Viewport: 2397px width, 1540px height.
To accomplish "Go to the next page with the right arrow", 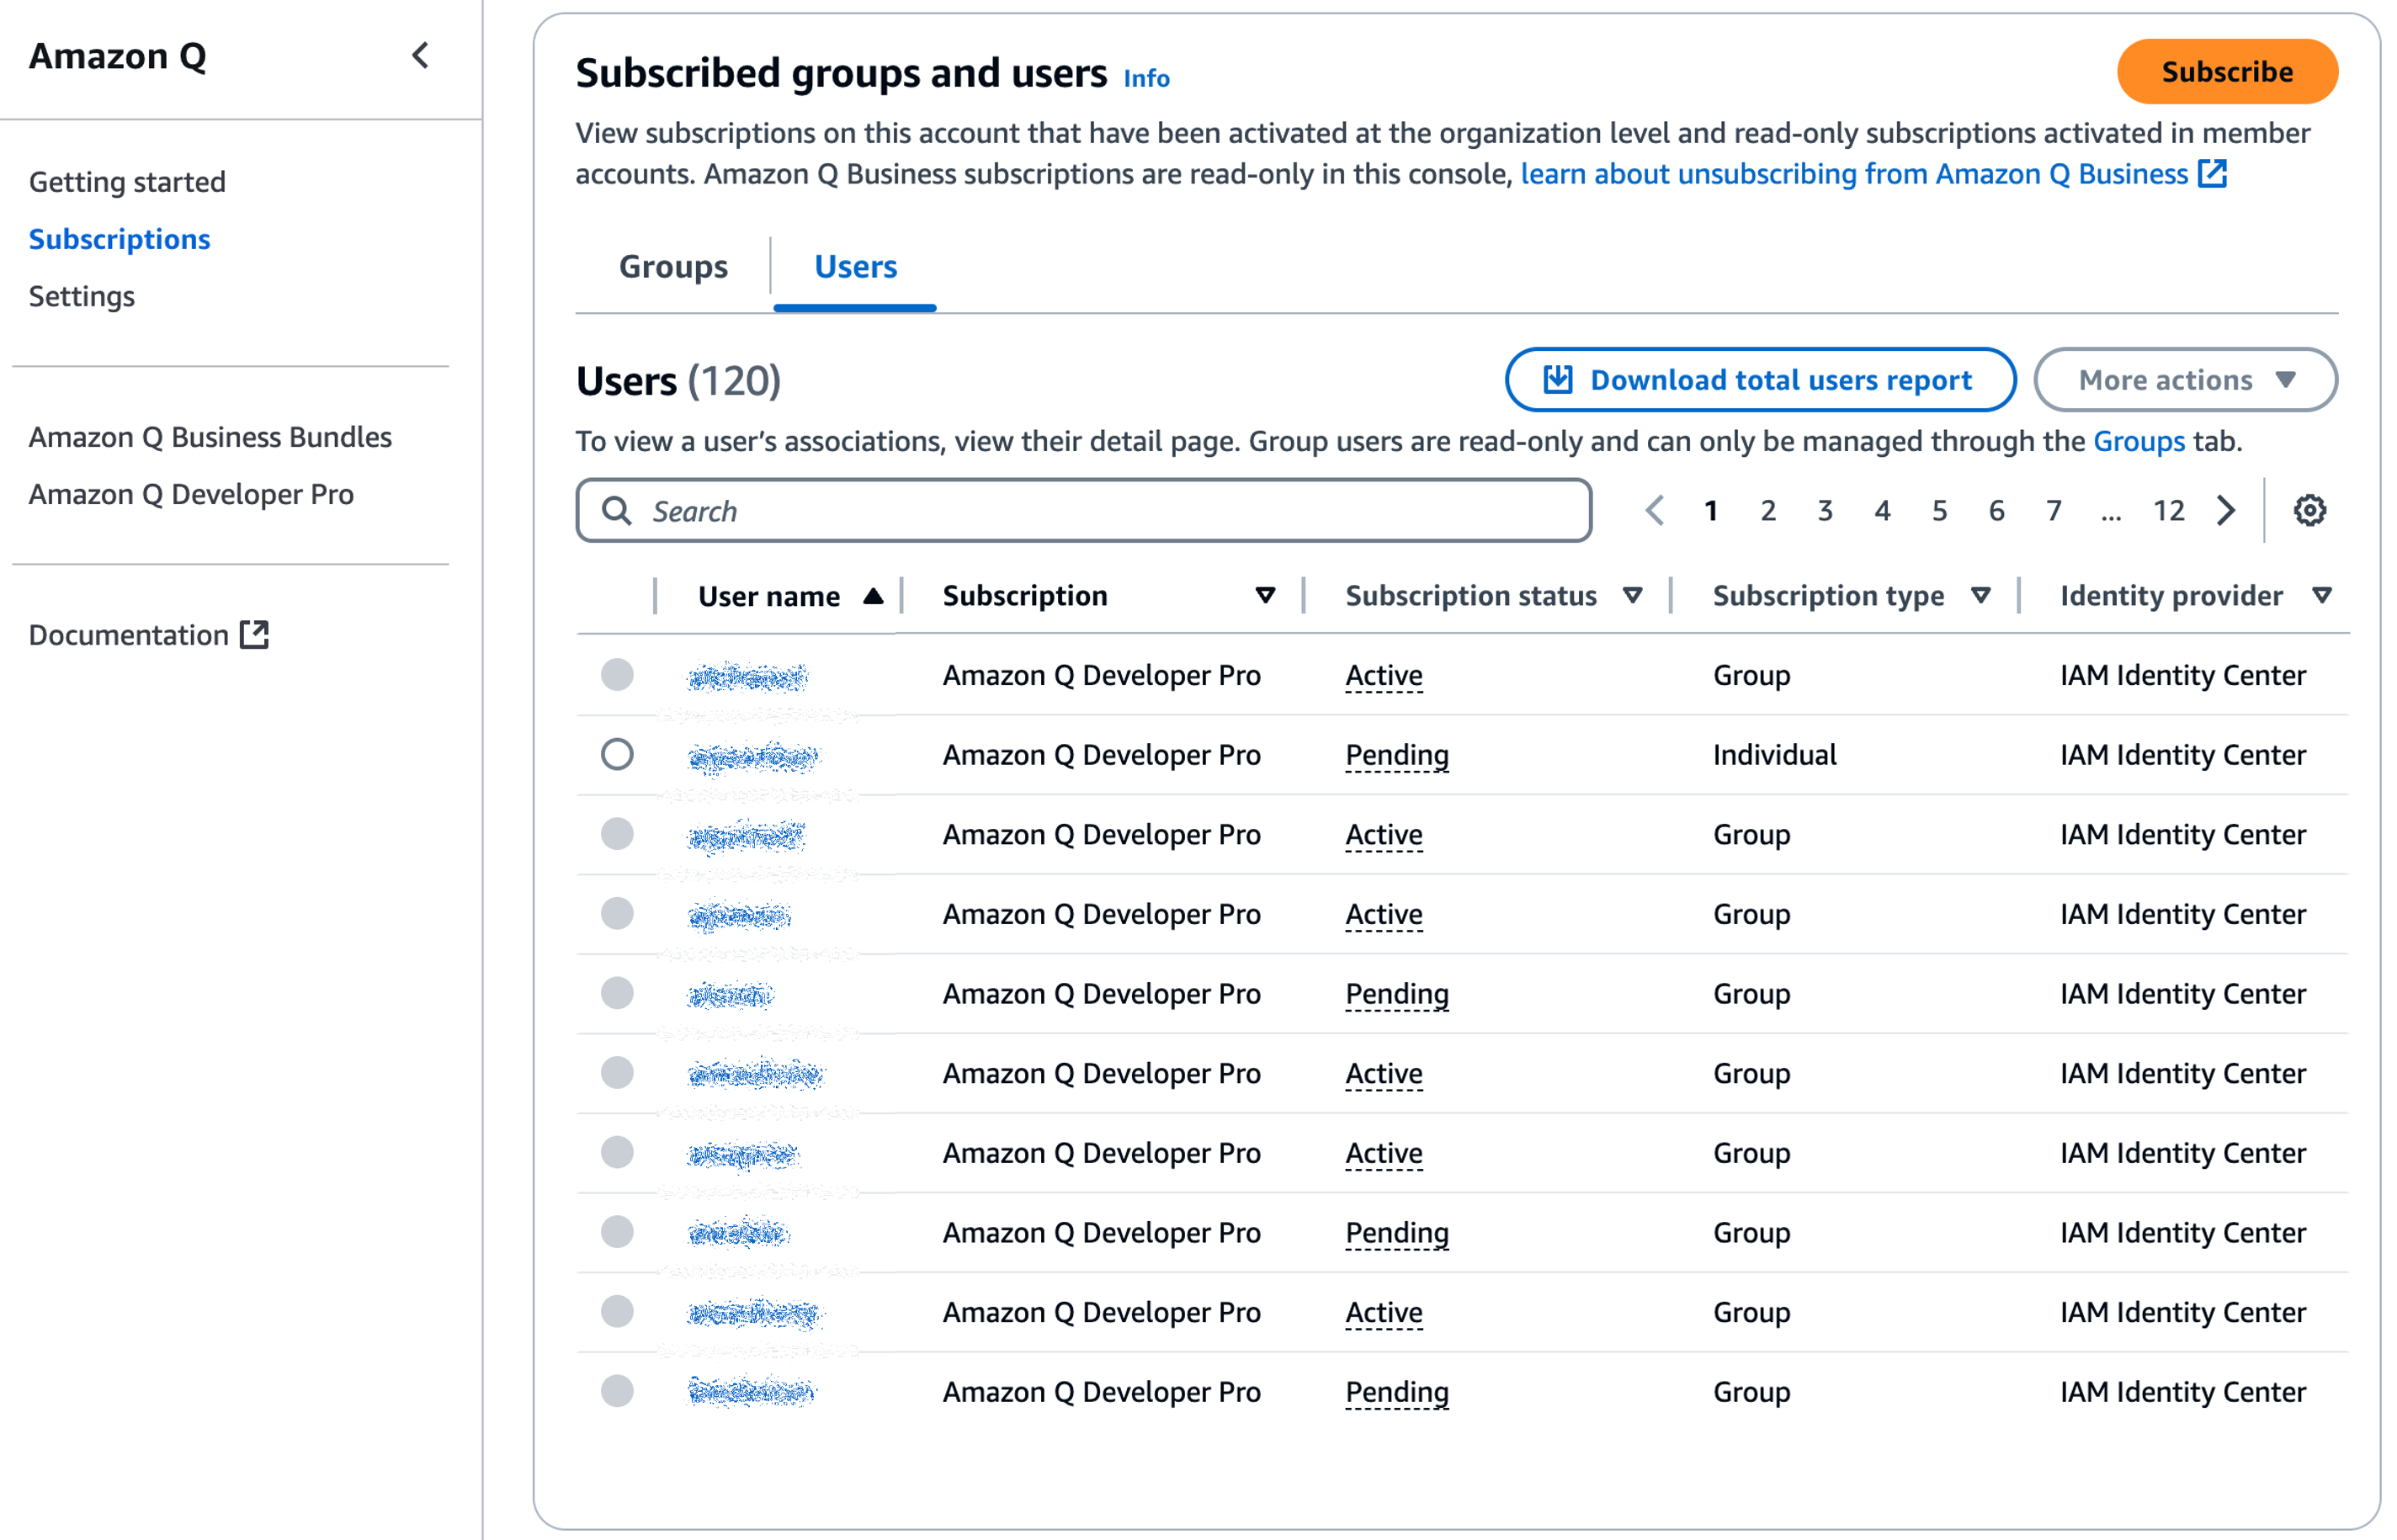I will coord(2225,510).
